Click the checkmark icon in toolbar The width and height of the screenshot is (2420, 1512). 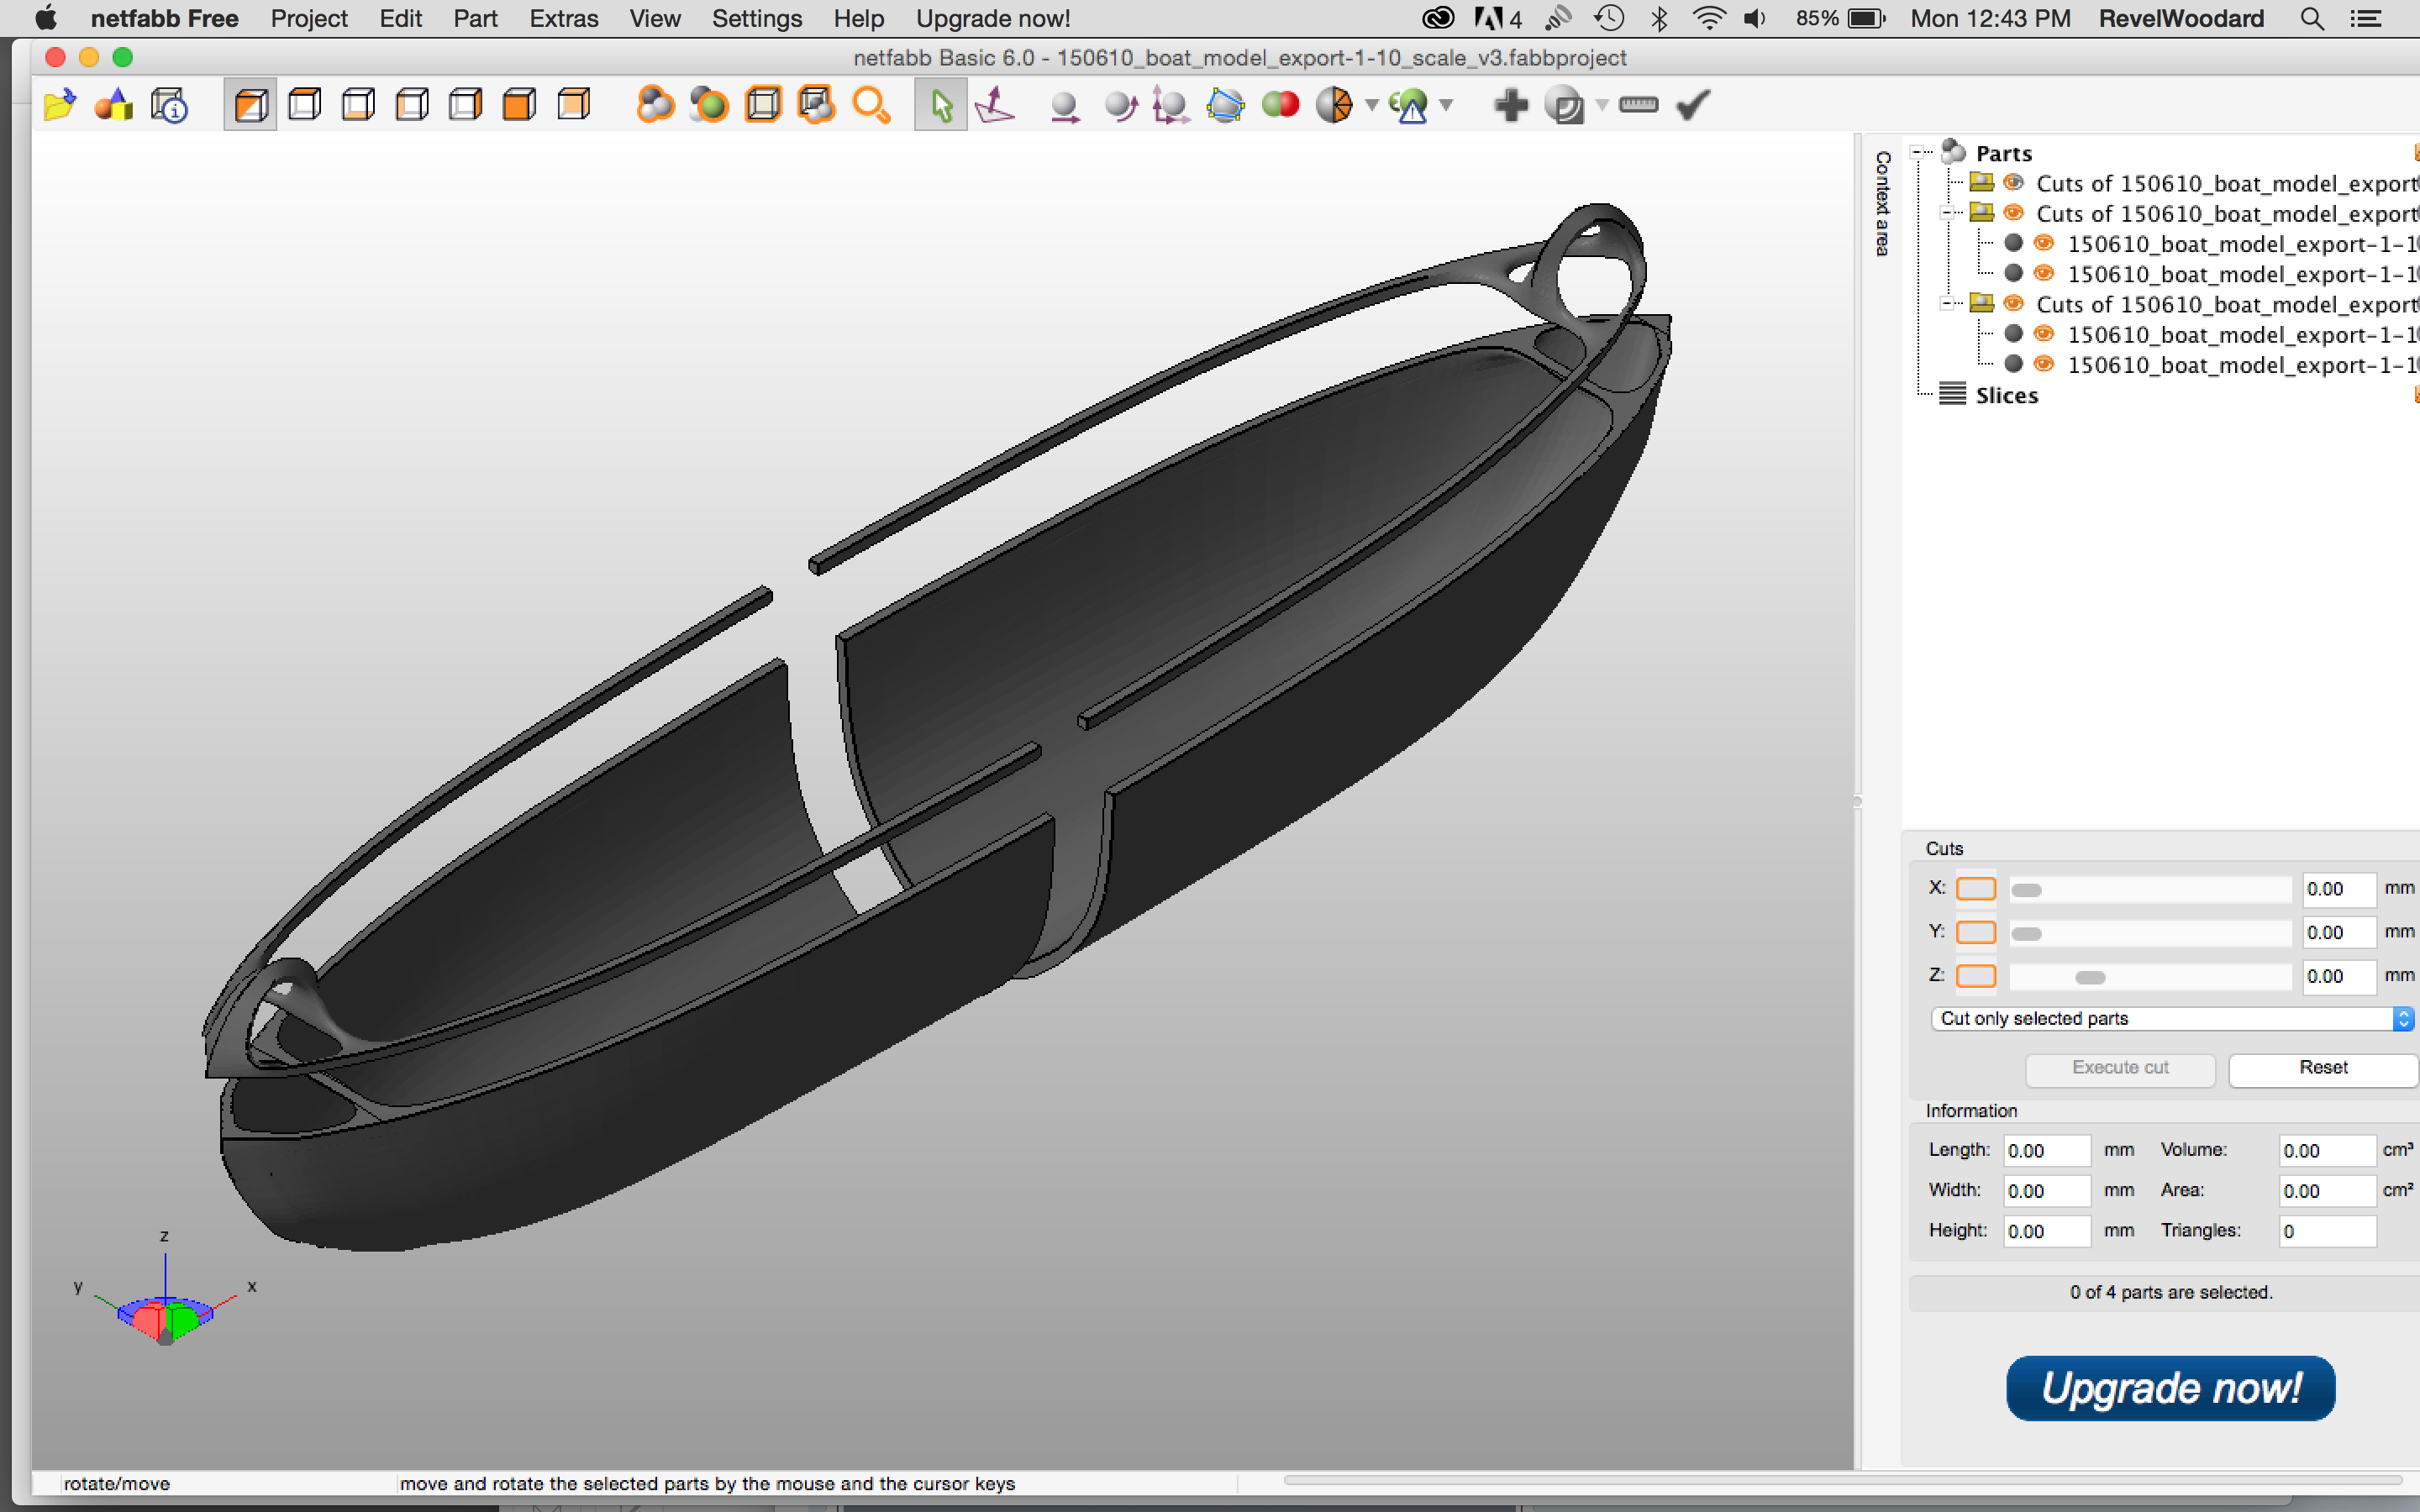click(1693, 105)
